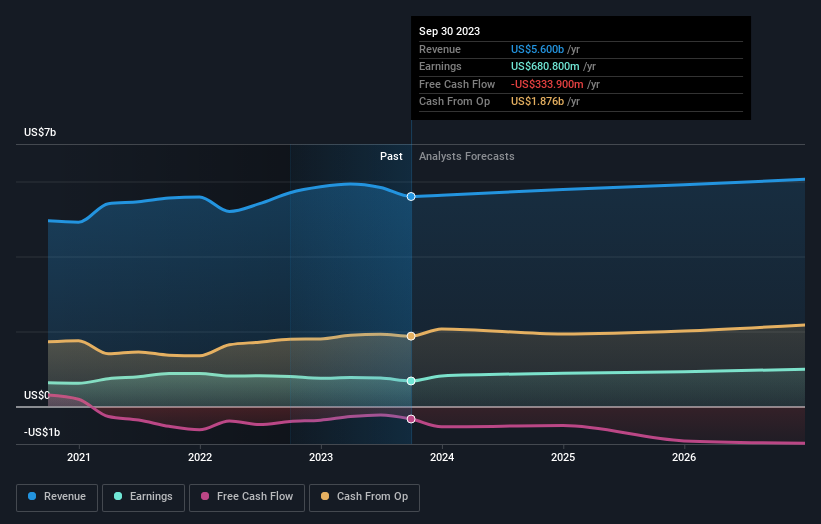This screenshot has height=524, width=821.
Task: Click the 'Earnings' row label in tooltip
Action: coord(440,66)
